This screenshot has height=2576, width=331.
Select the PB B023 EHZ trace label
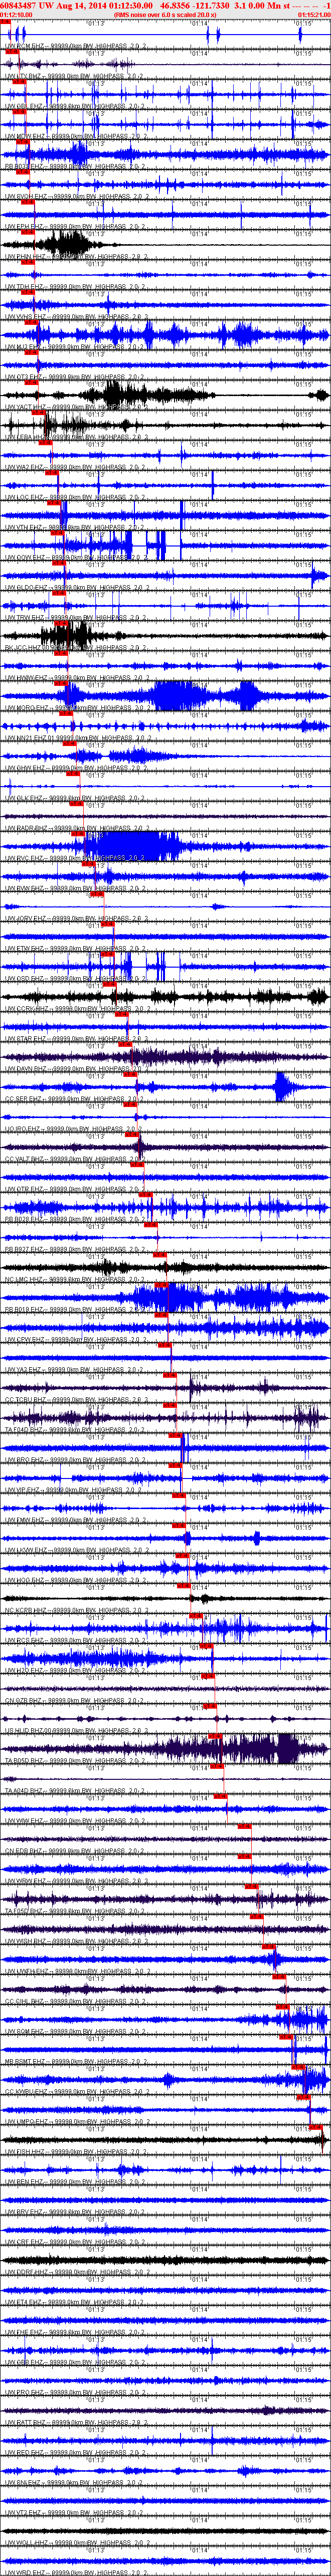(75, 166)
